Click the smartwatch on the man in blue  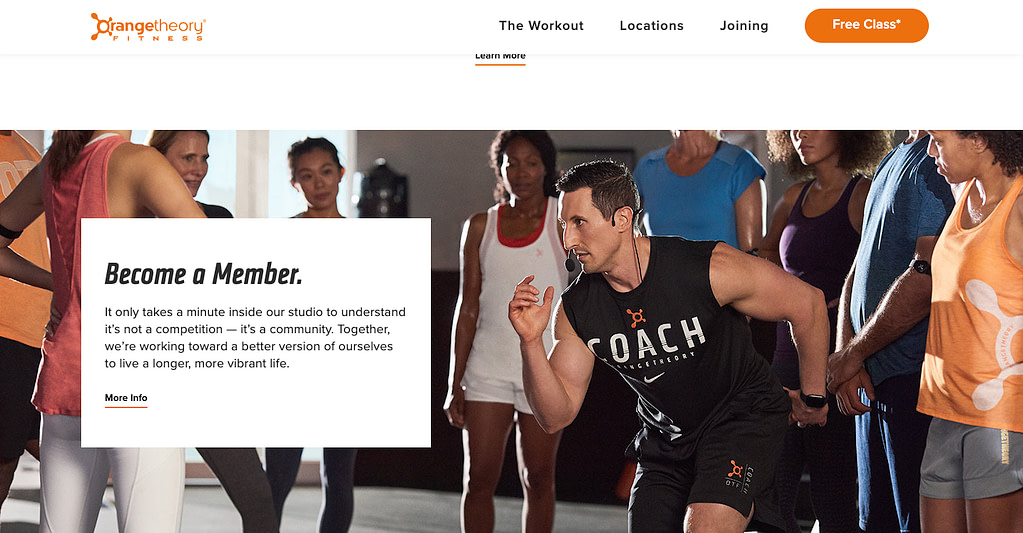pyautogui.click(x=921, y=267)
